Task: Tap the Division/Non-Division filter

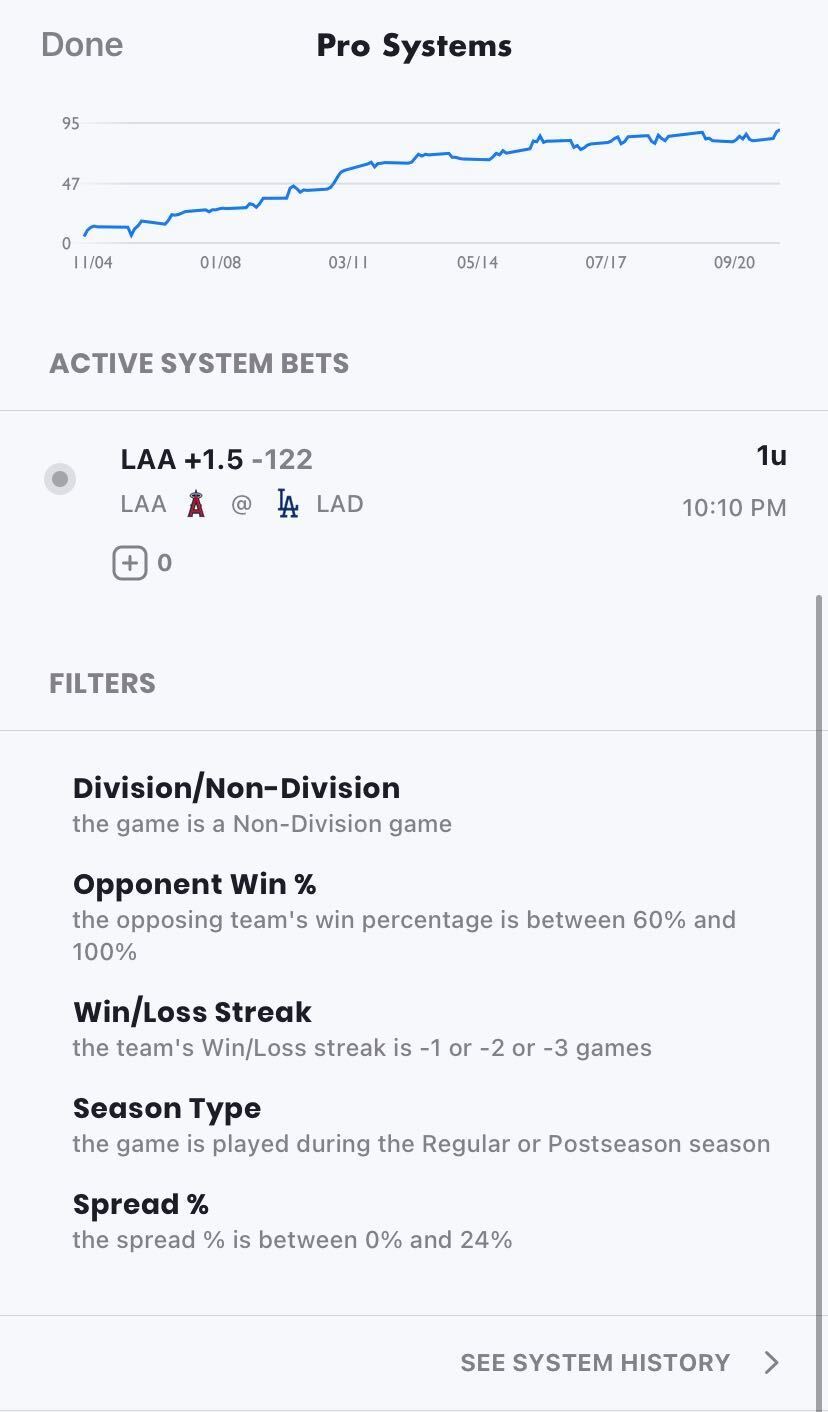Action: [236, 788]
